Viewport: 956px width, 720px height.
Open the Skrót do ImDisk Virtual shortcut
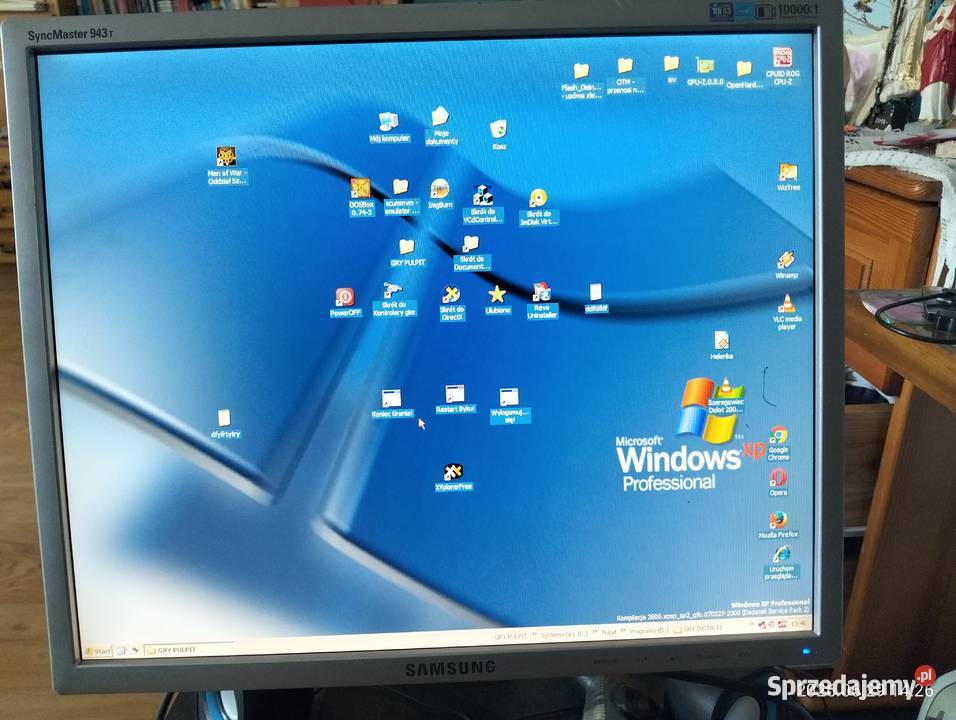click(x=538, y=207)
